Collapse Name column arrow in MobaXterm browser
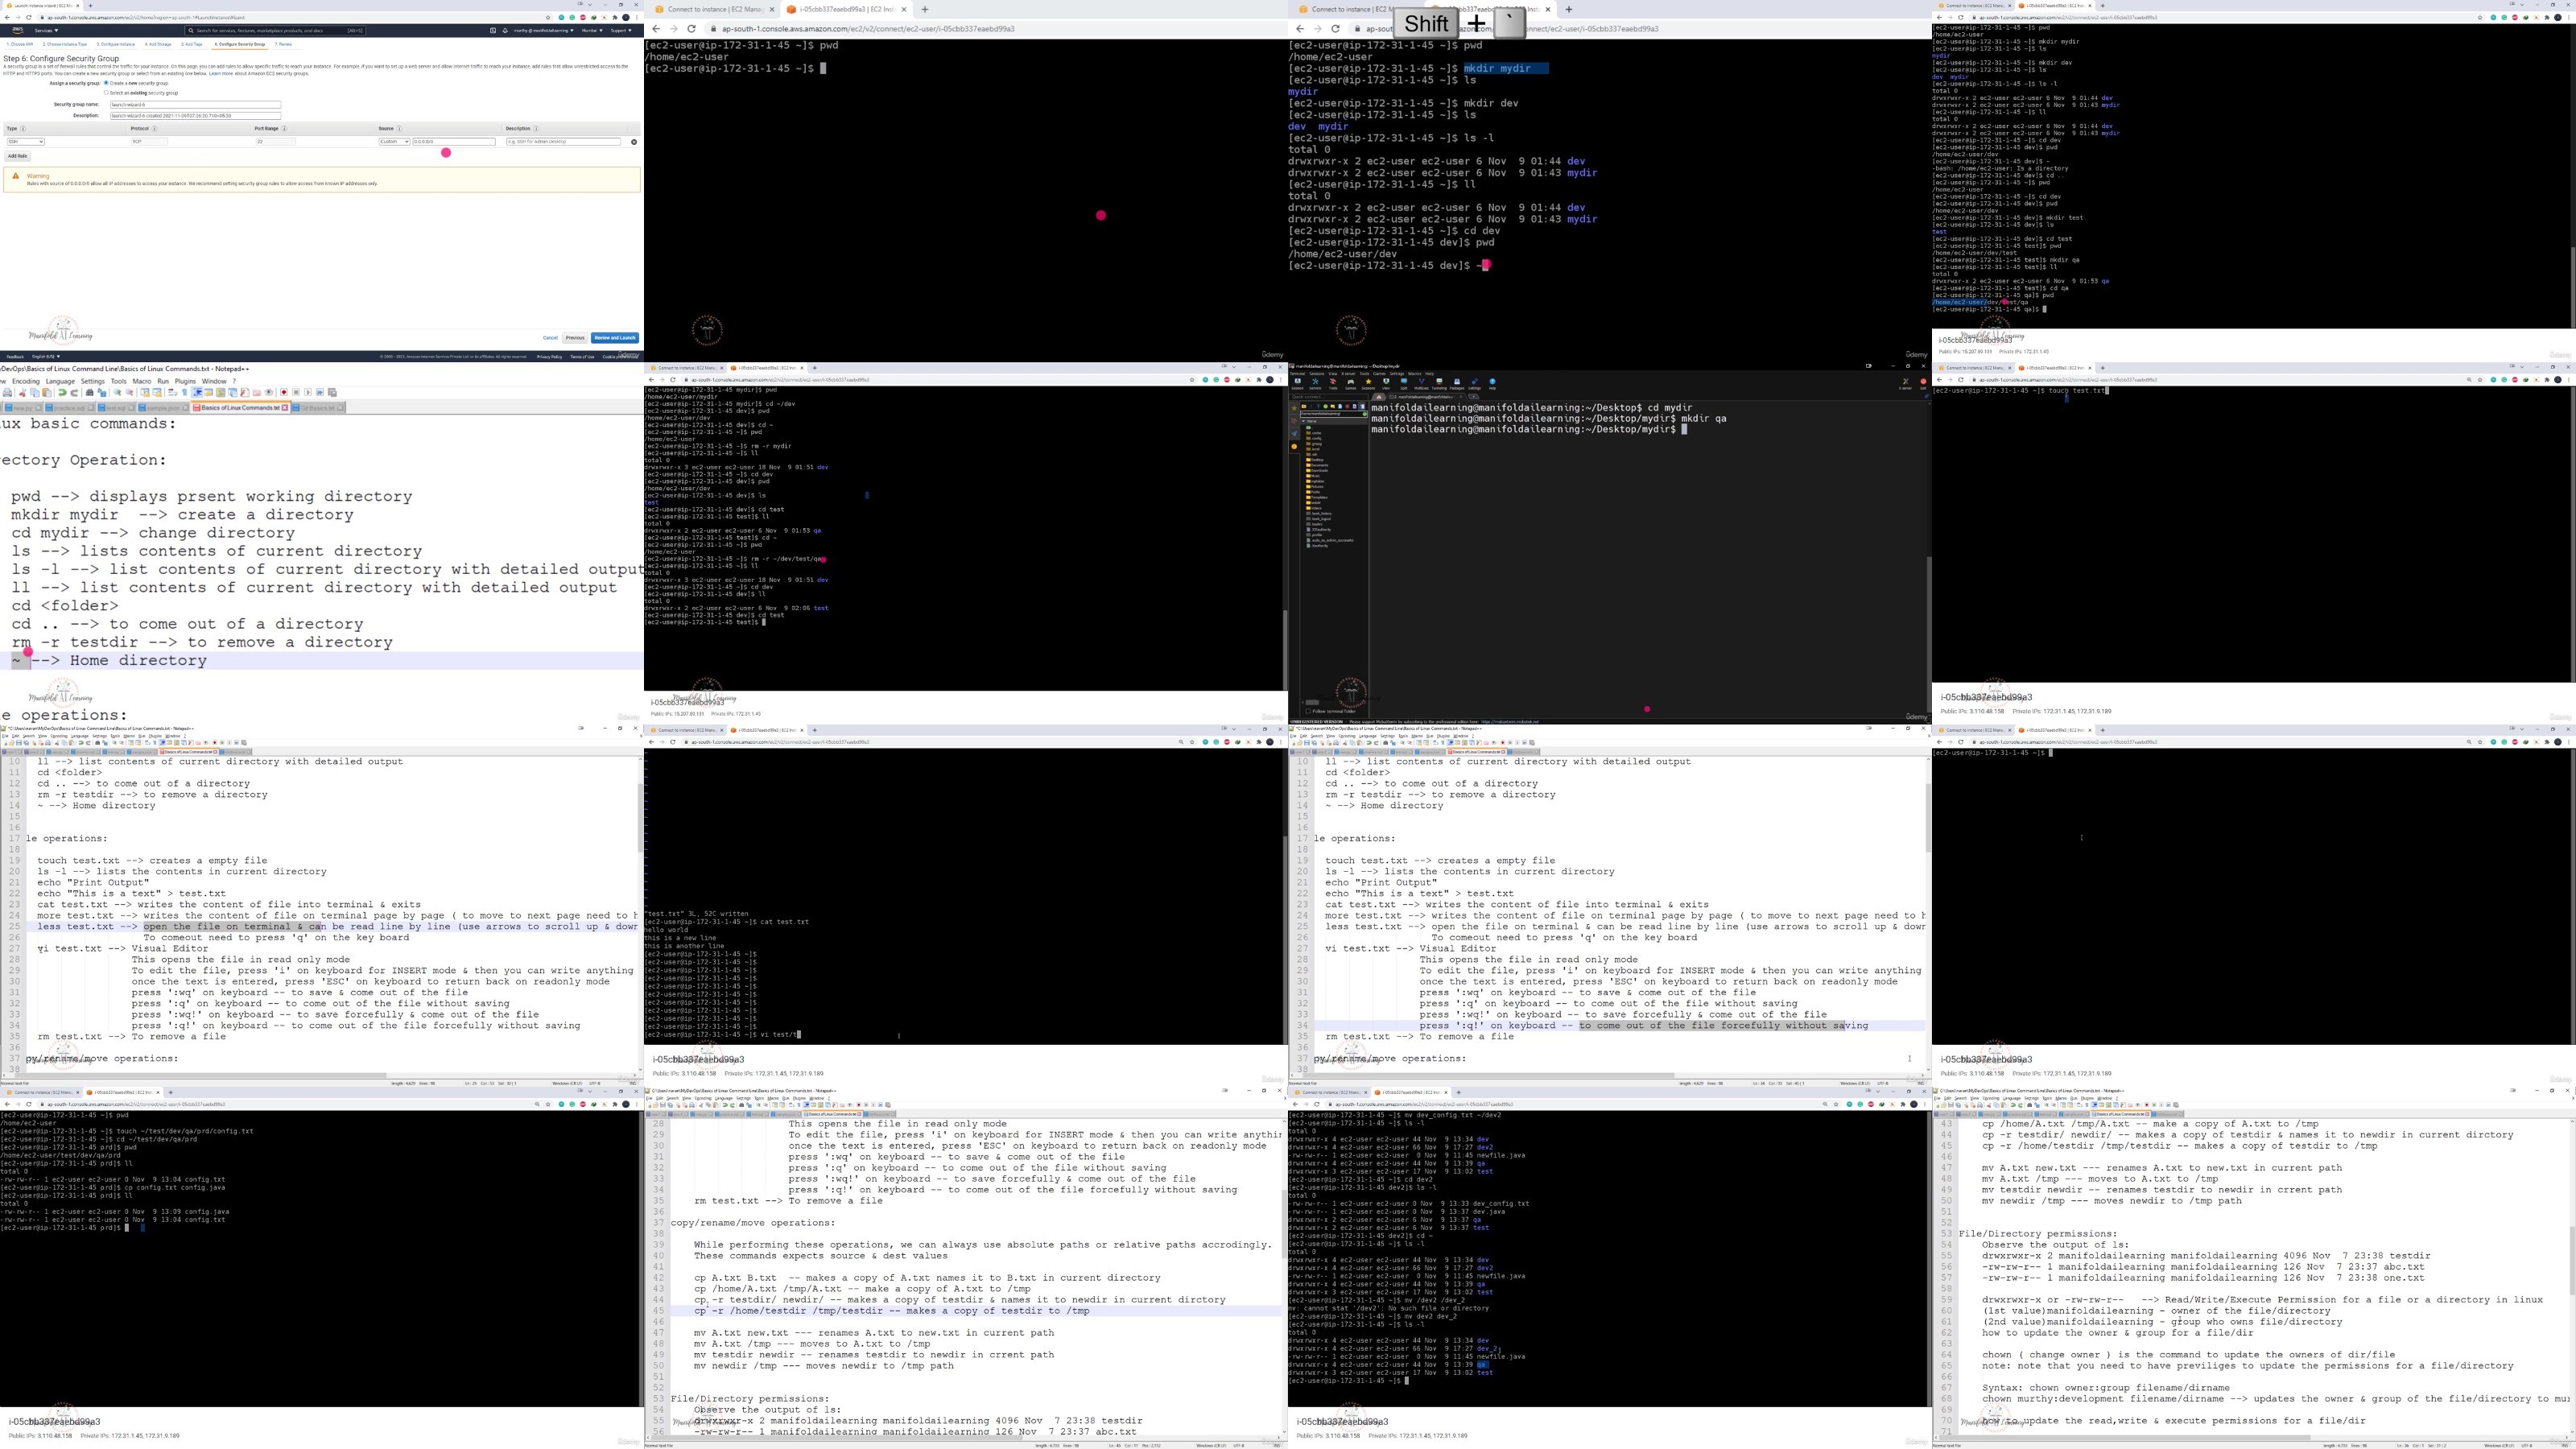The width and height of the screenshot is (2576, 1449). [x=1304, y=422]
